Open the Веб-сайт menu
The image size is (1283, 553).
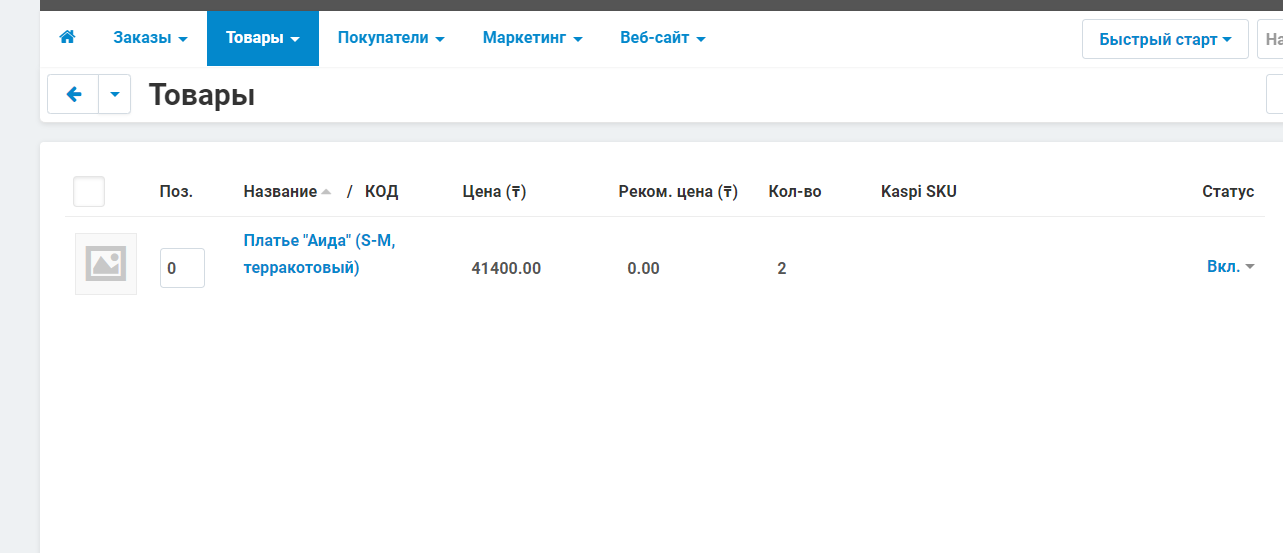pos(663,38)
